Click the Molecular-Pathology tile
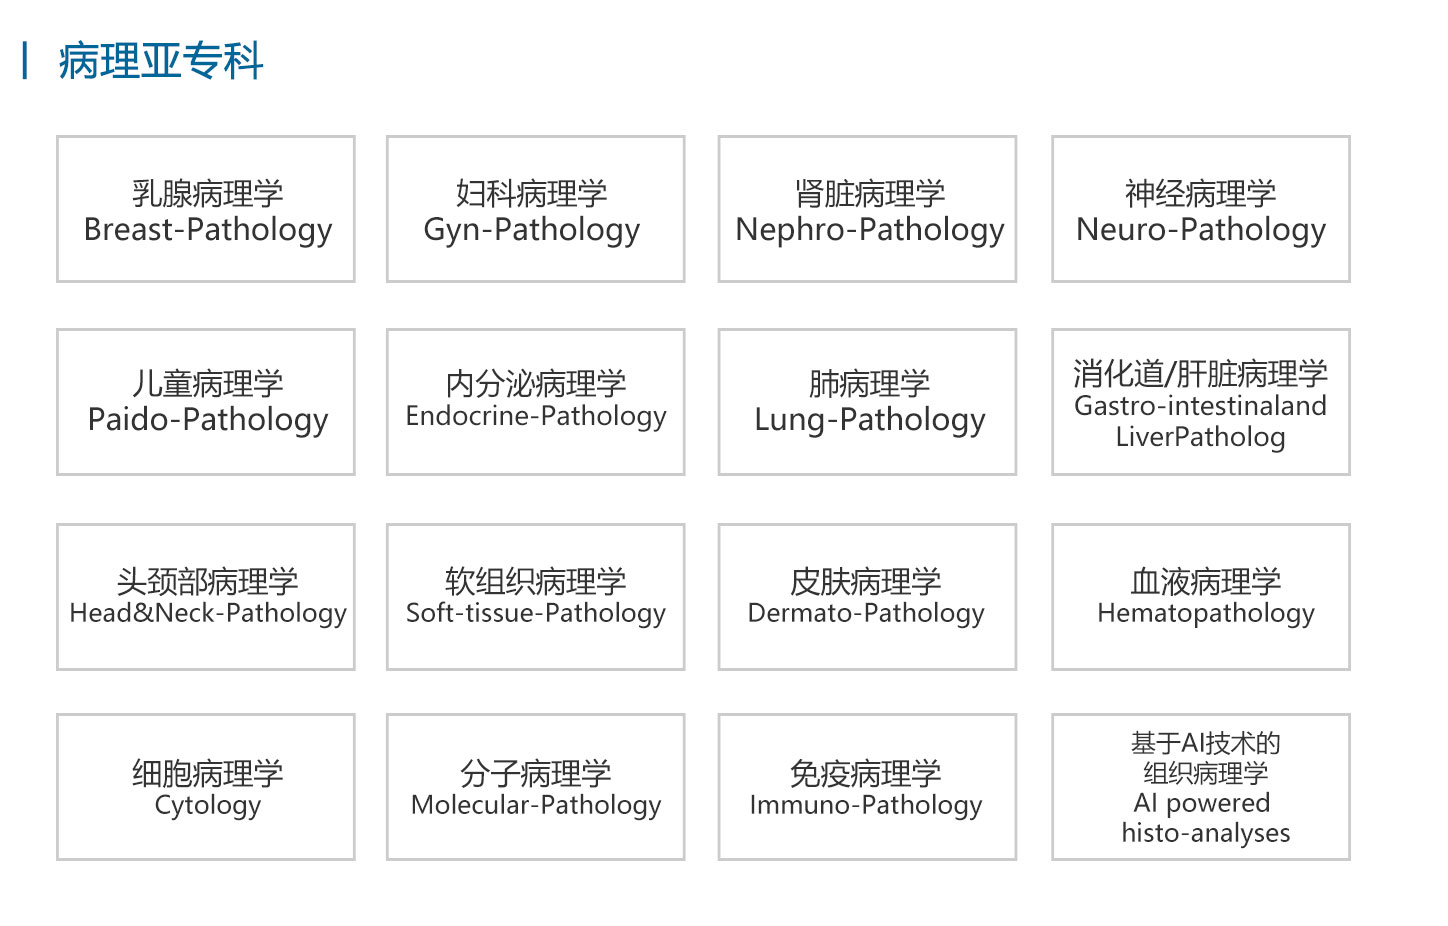1448x926 pixels. tap(536, 787)
